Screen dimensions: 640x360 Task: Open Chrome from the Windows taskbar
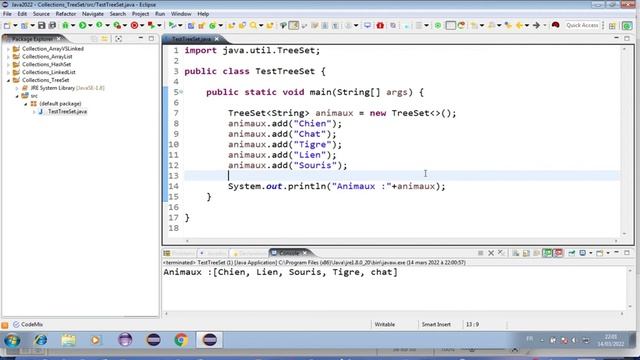(x=181, y=340)
